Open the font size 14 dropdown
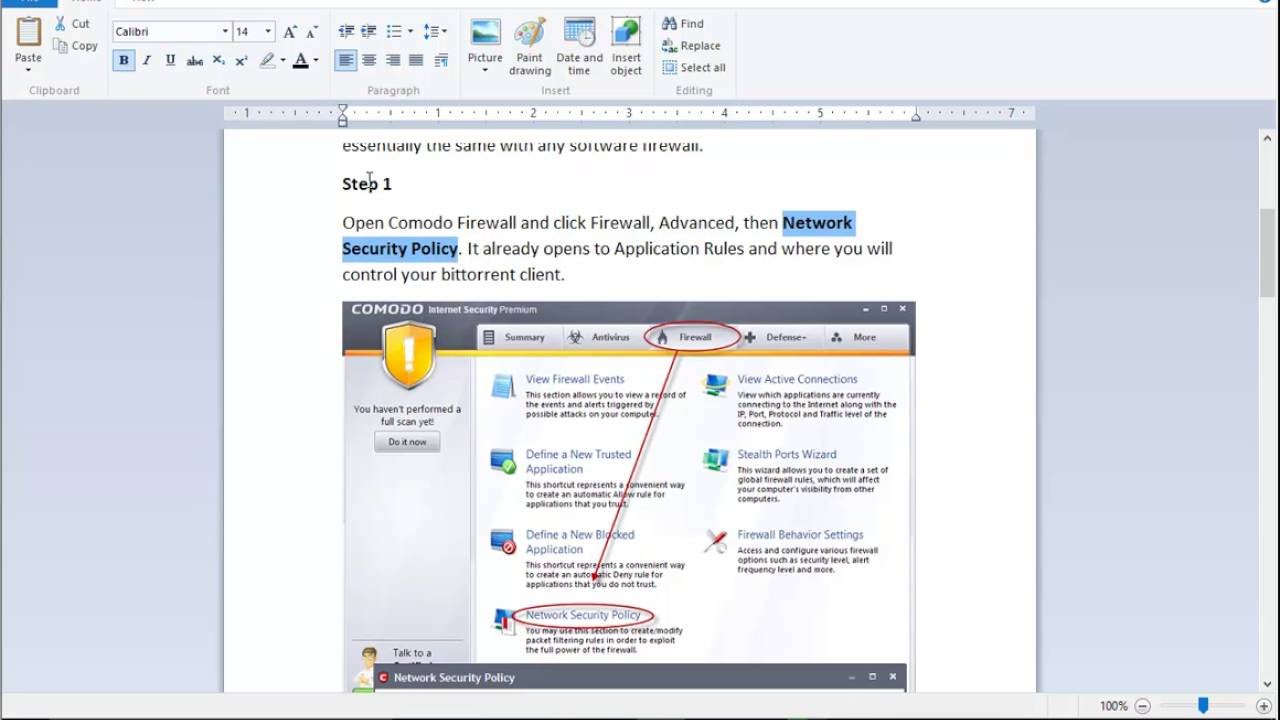This screenshot has width=1280, height=720. [x=268, y=32]
